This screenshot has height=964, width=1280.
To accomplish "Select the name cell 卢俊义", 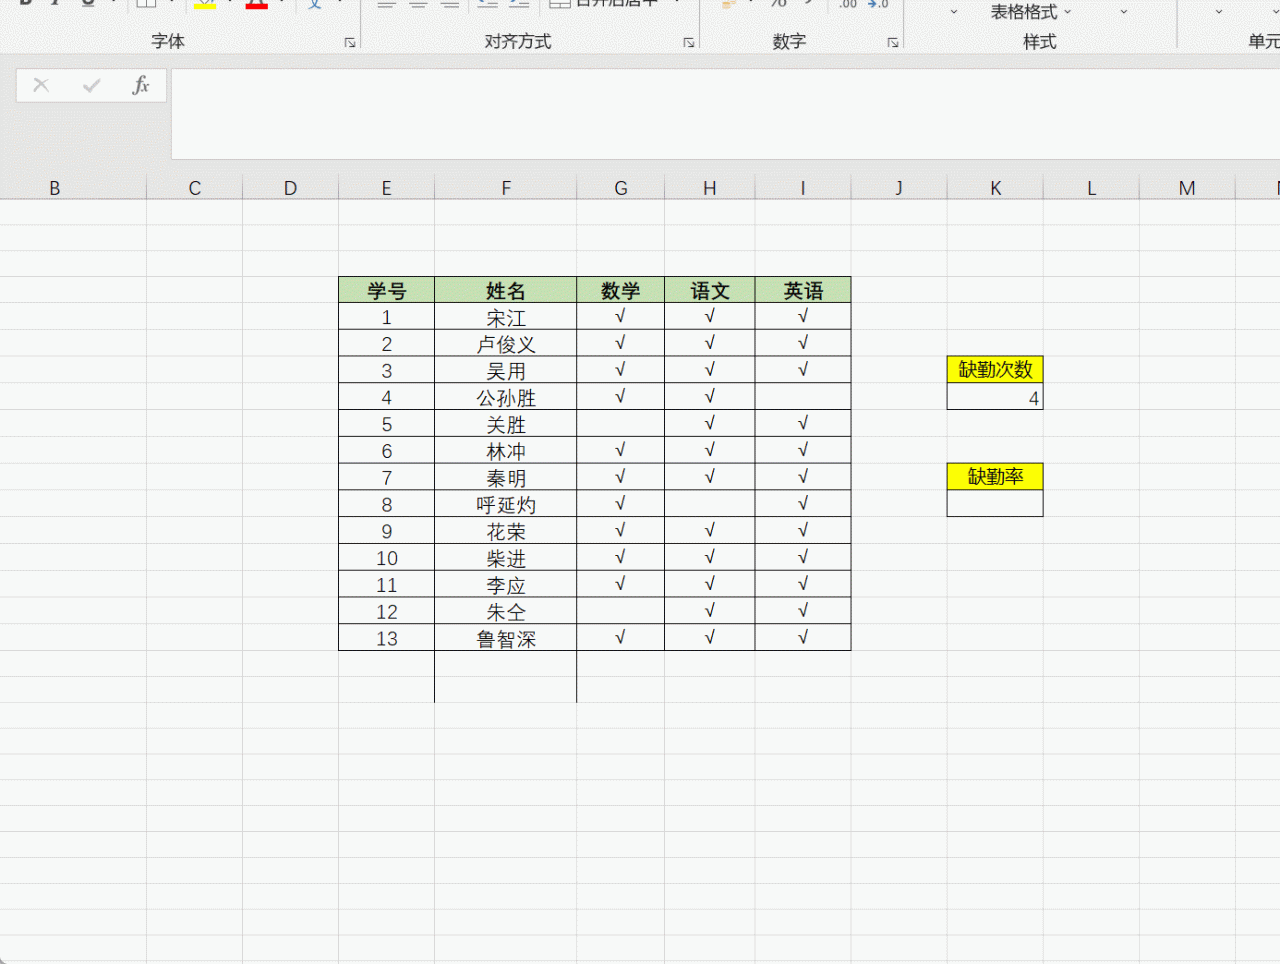I will coord(506,344).
